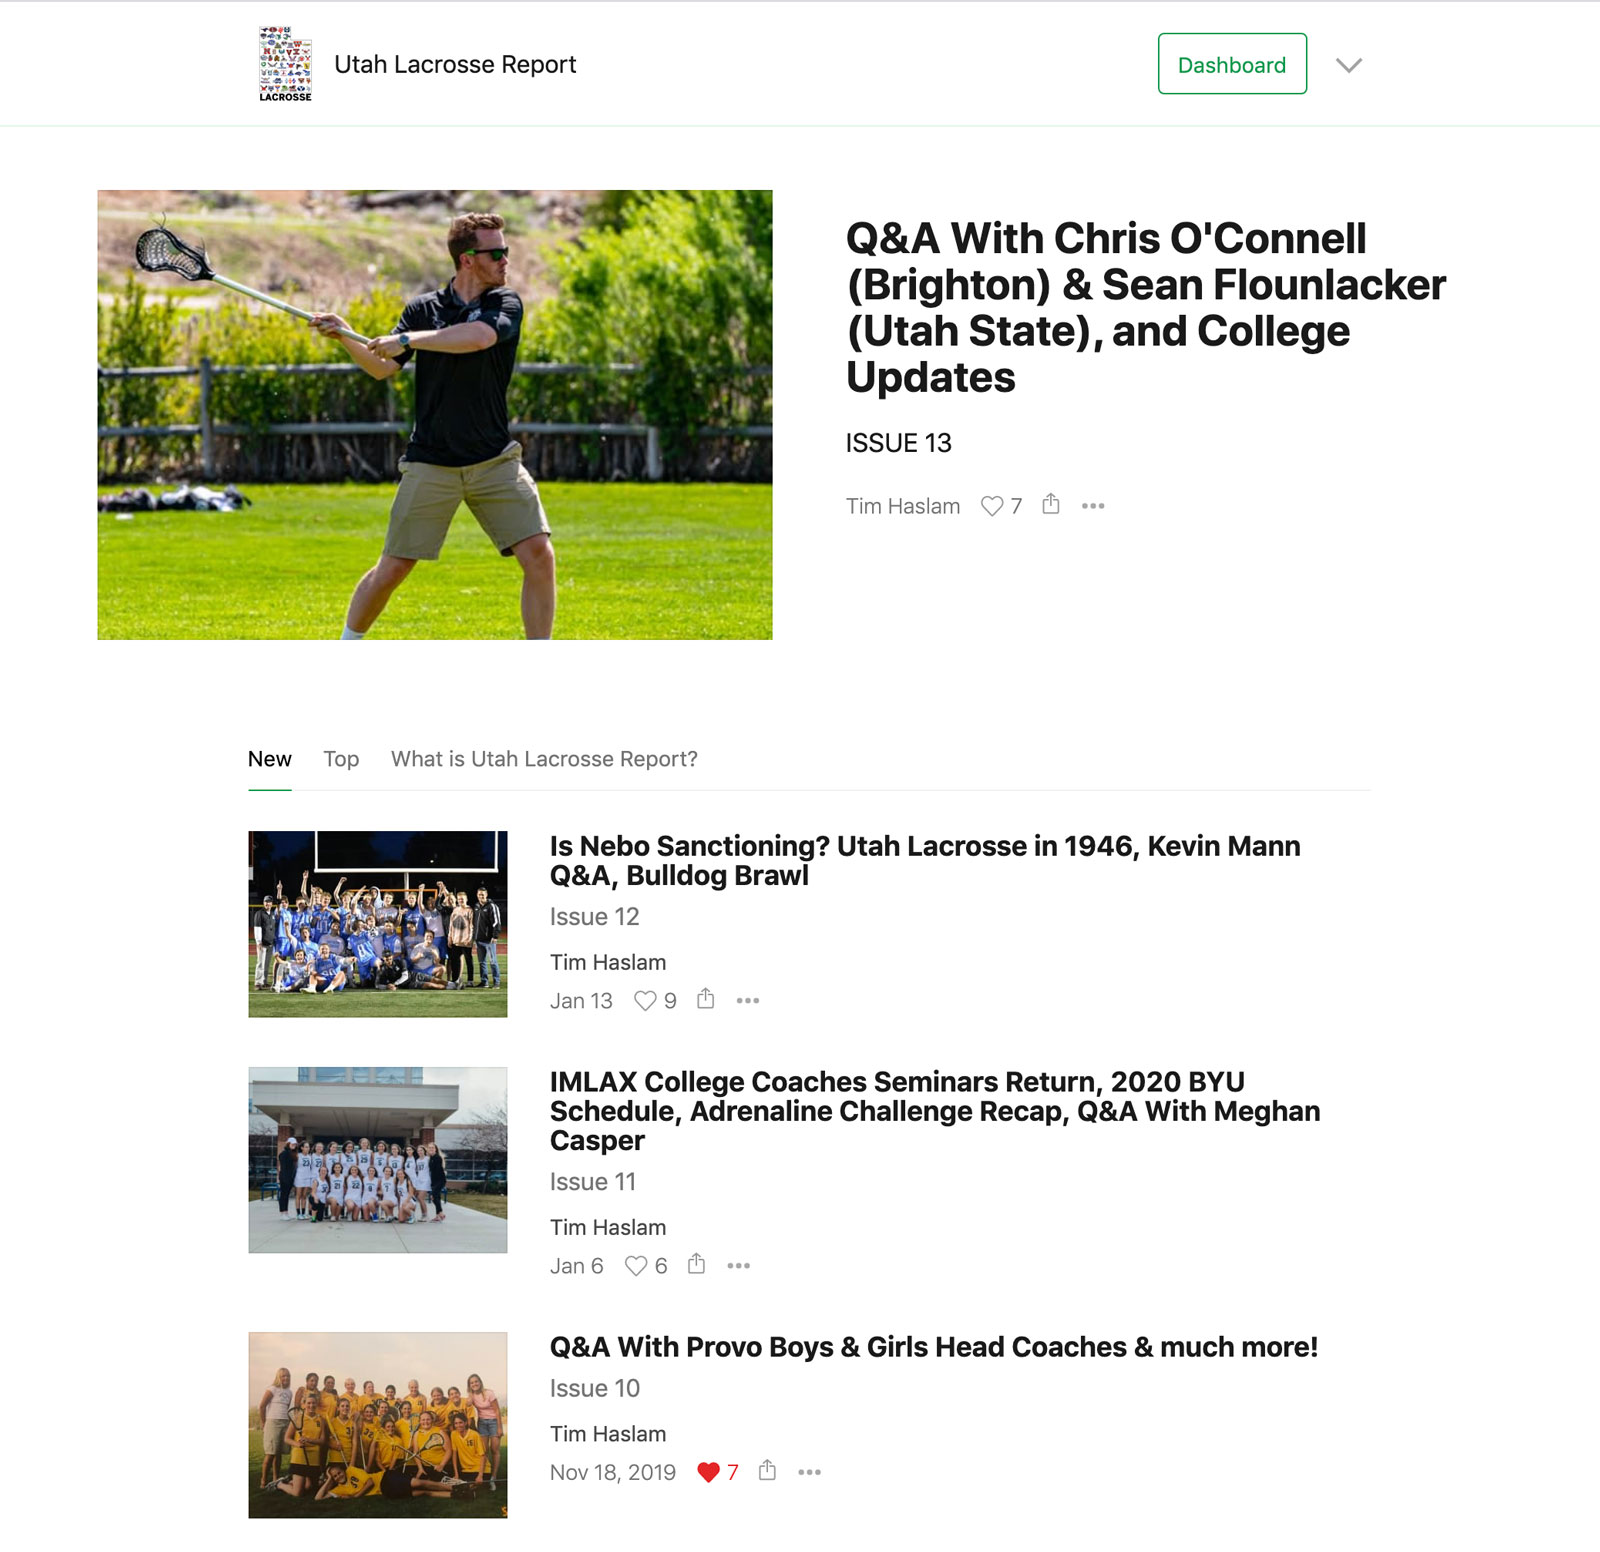Share the Issue 12 Nebo Sanctioning post
The height and width of the screenshot is (1552, 1600).
coord(705,999)
